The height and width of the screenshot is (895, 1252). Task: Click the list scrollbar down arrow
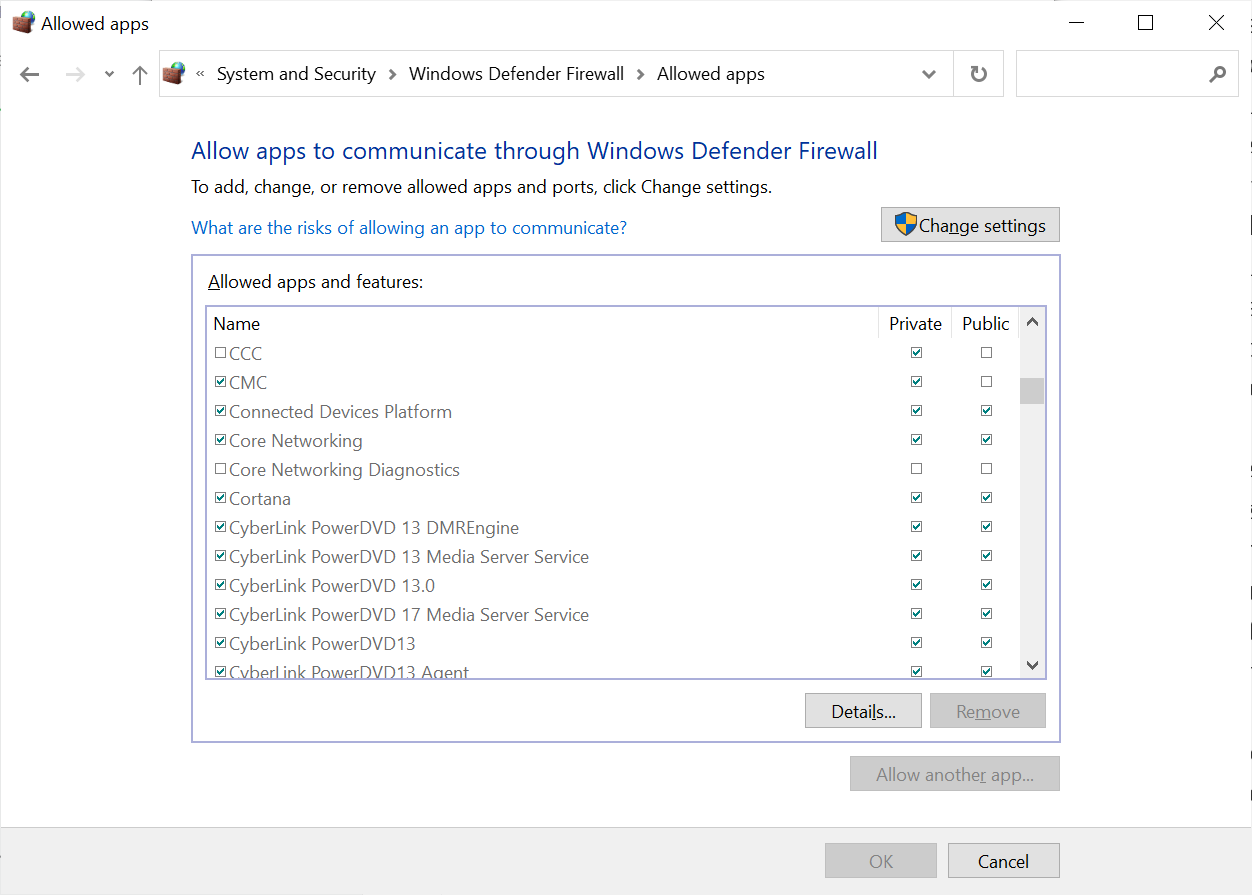[x=1033, y=665]
